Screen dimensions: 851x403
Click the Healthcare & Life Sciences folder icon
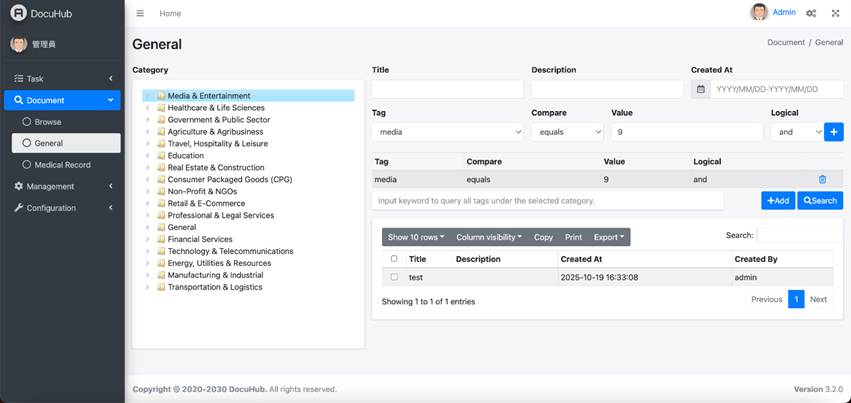[x=161, y=107]
